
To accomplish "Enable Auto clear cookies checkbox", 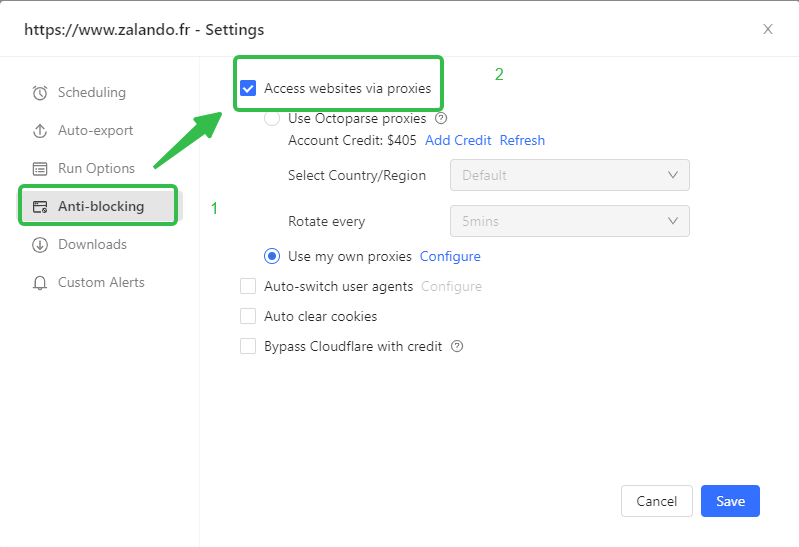I will (248, 317).
